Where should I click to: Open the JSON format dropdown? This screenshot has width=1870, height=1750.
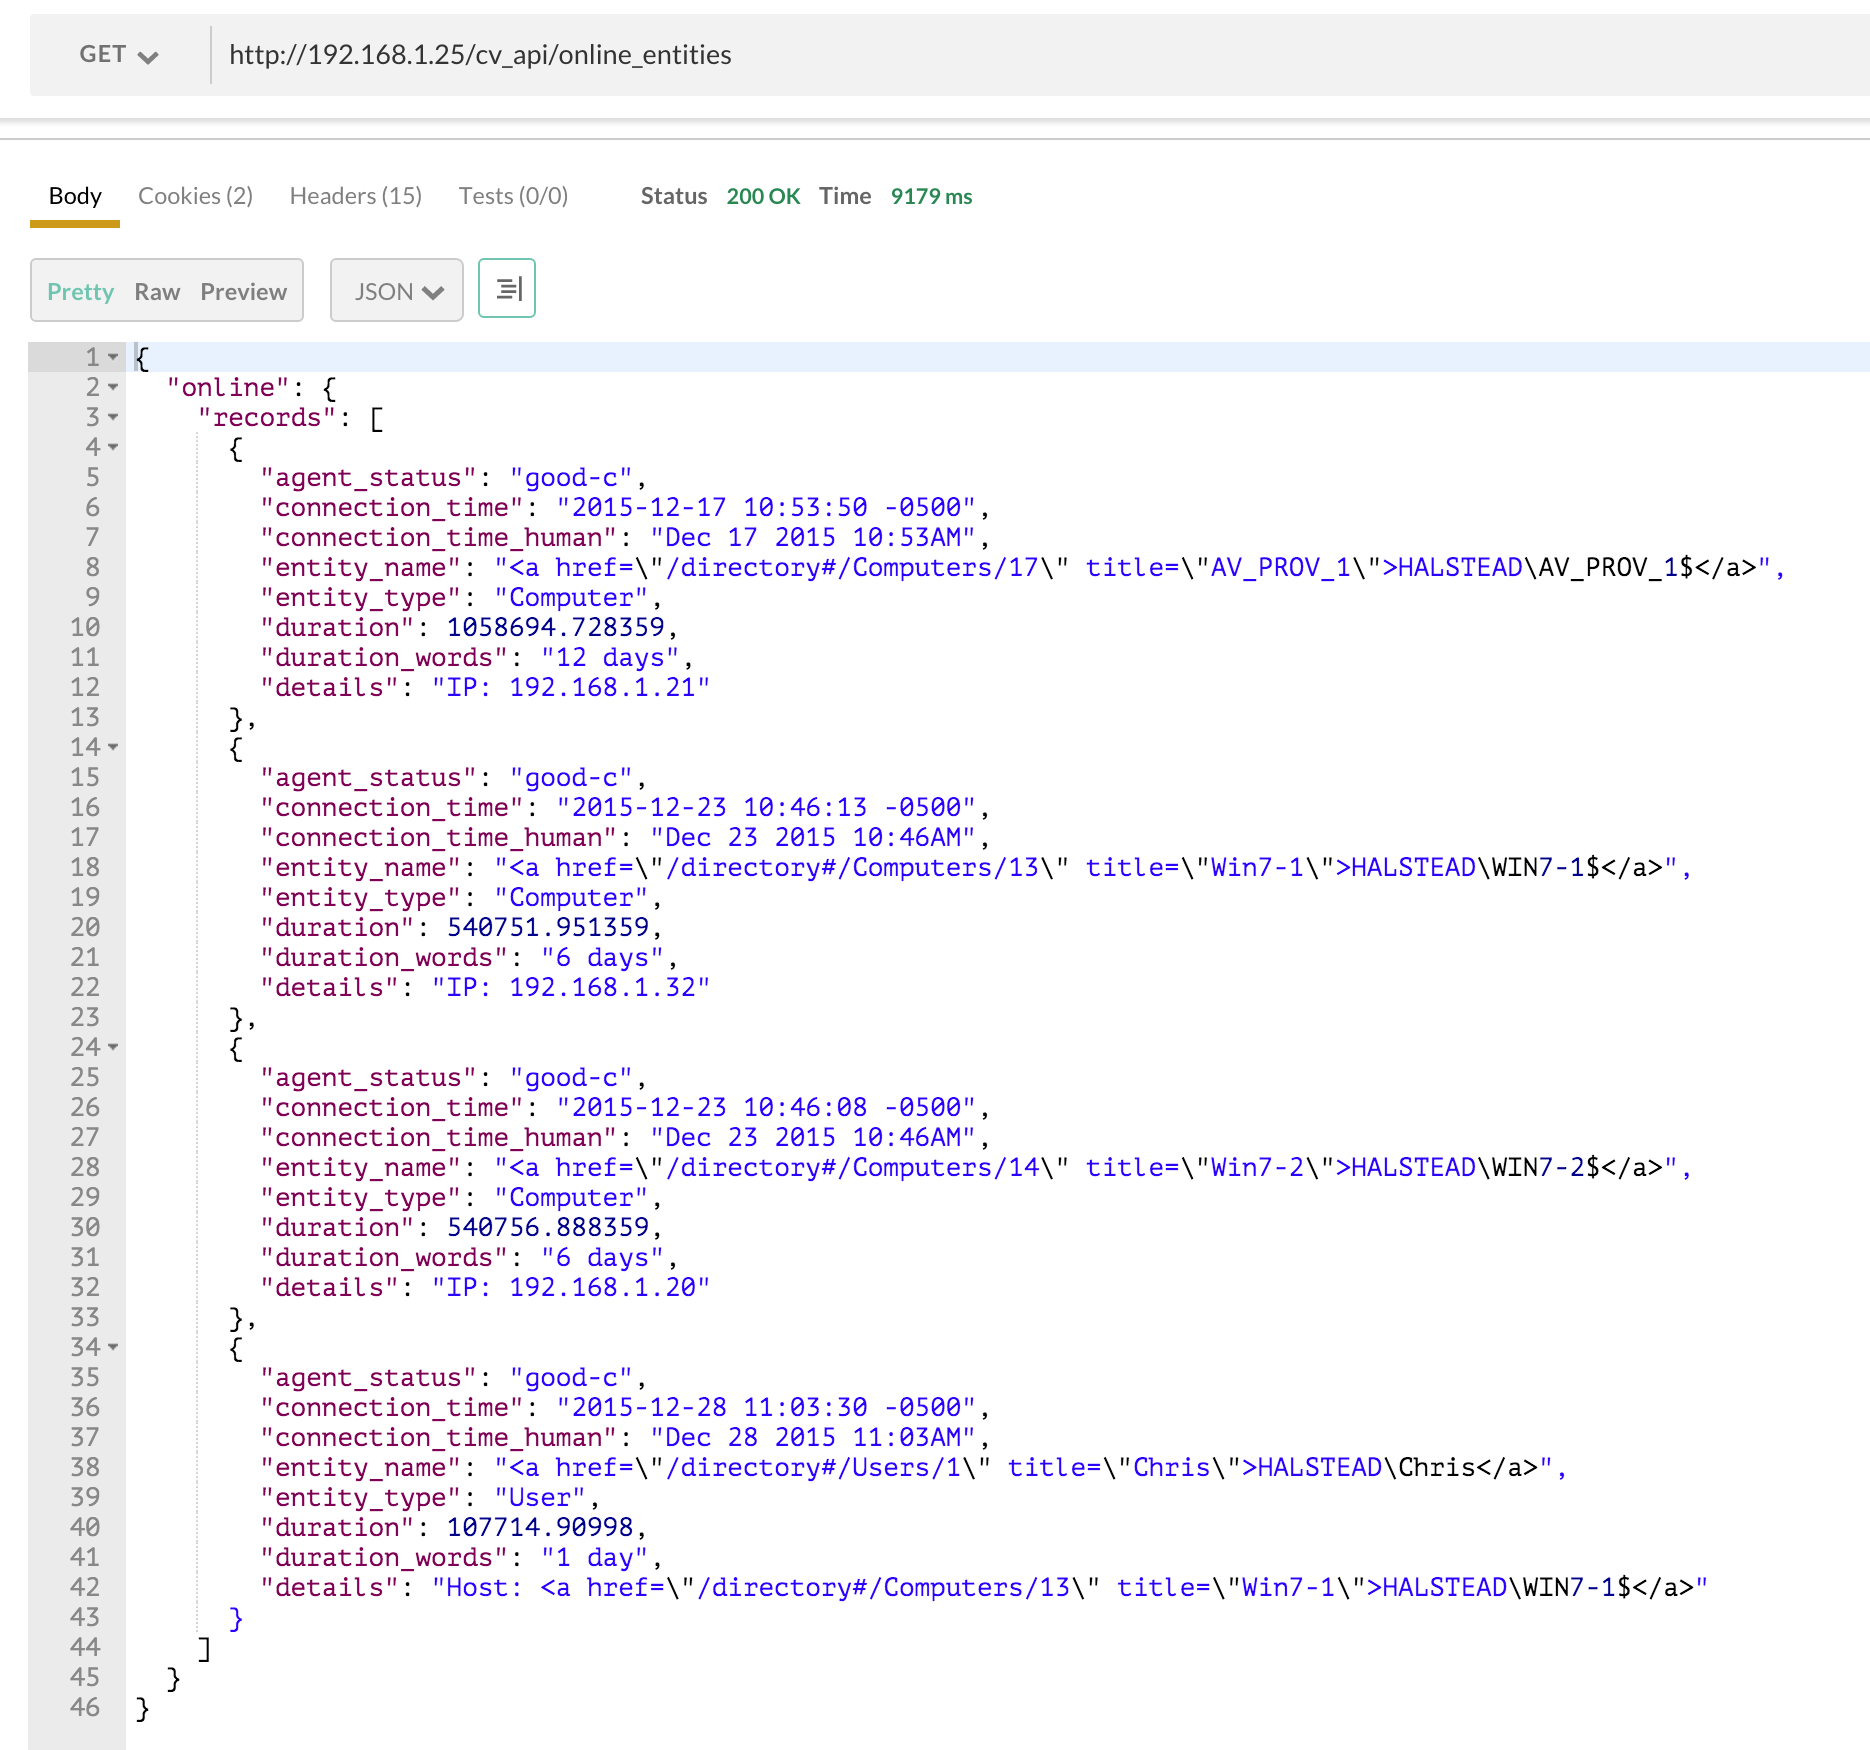pos(397,291)
